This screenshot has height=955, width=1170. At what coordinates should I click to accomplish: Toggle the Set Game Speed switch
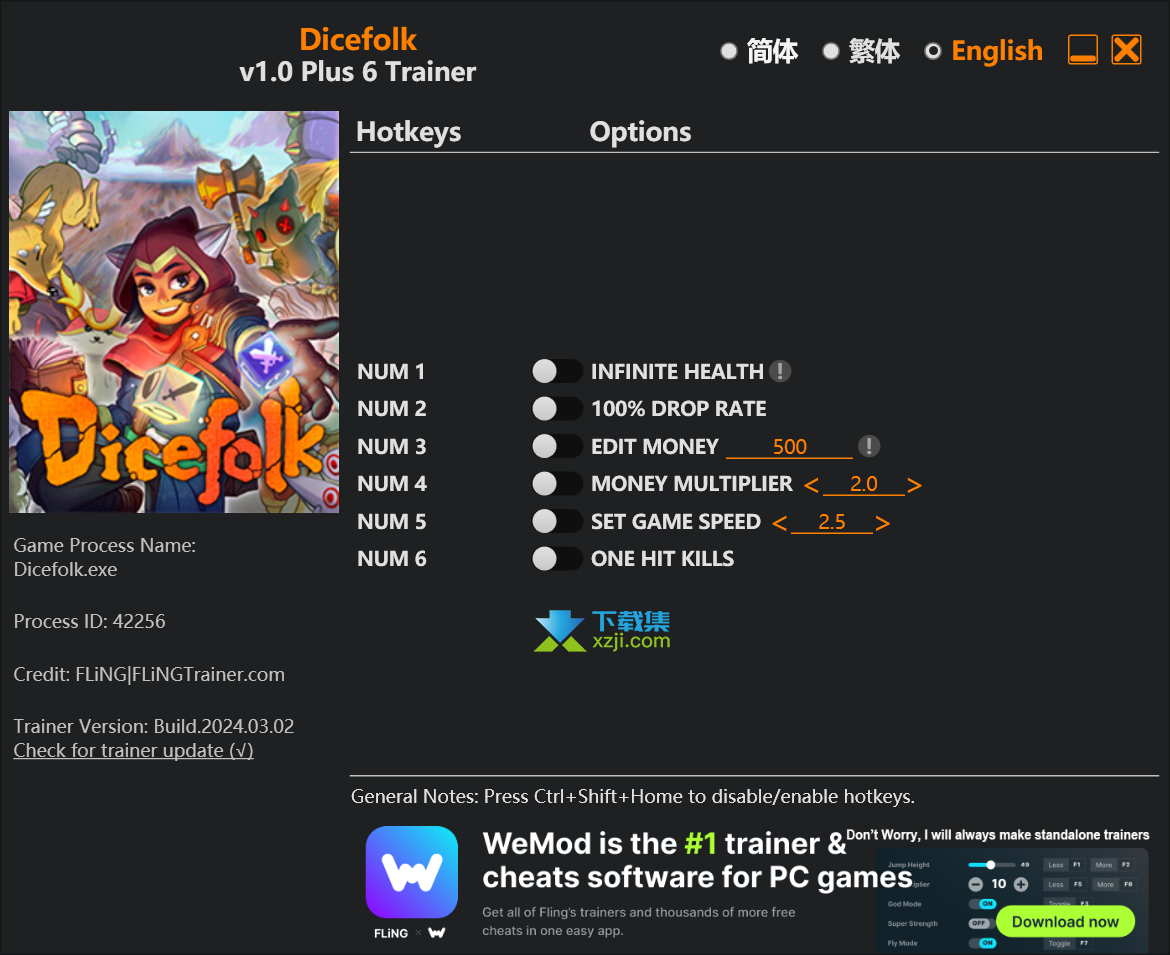557,521
